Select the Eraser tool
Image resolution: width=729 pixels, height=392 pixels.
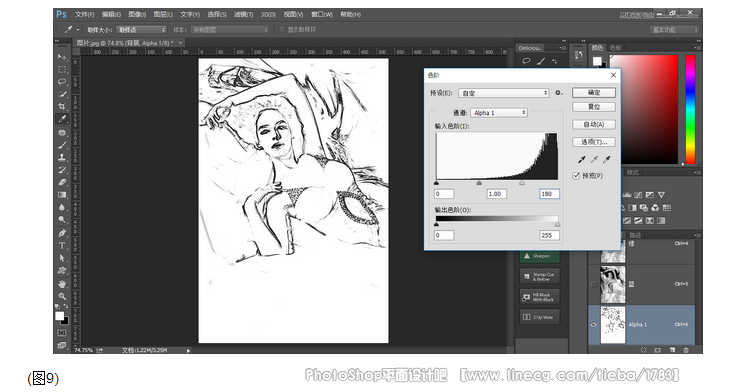tap(62, 182)
